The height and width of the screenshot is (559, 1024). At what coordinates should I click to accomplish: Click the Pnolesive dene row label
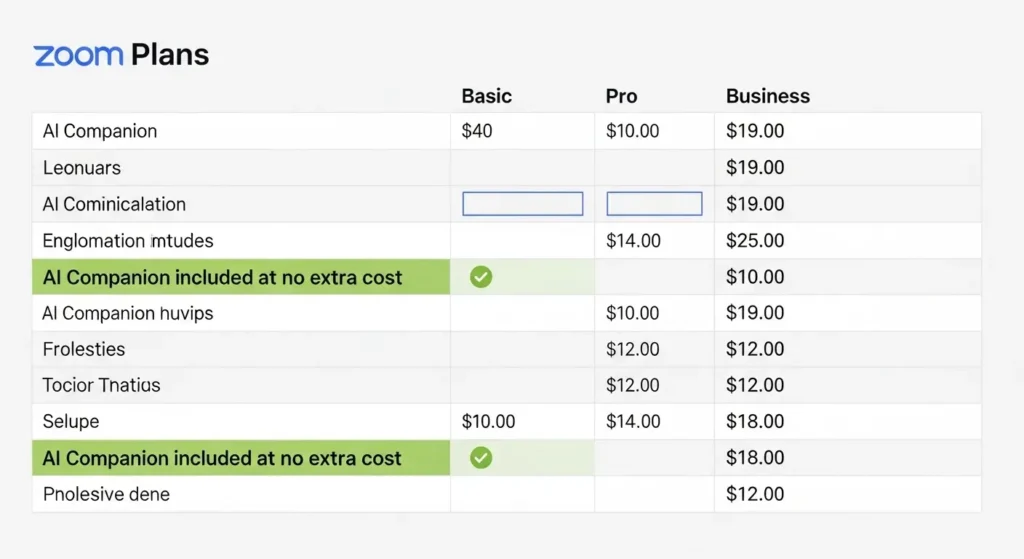106,494
